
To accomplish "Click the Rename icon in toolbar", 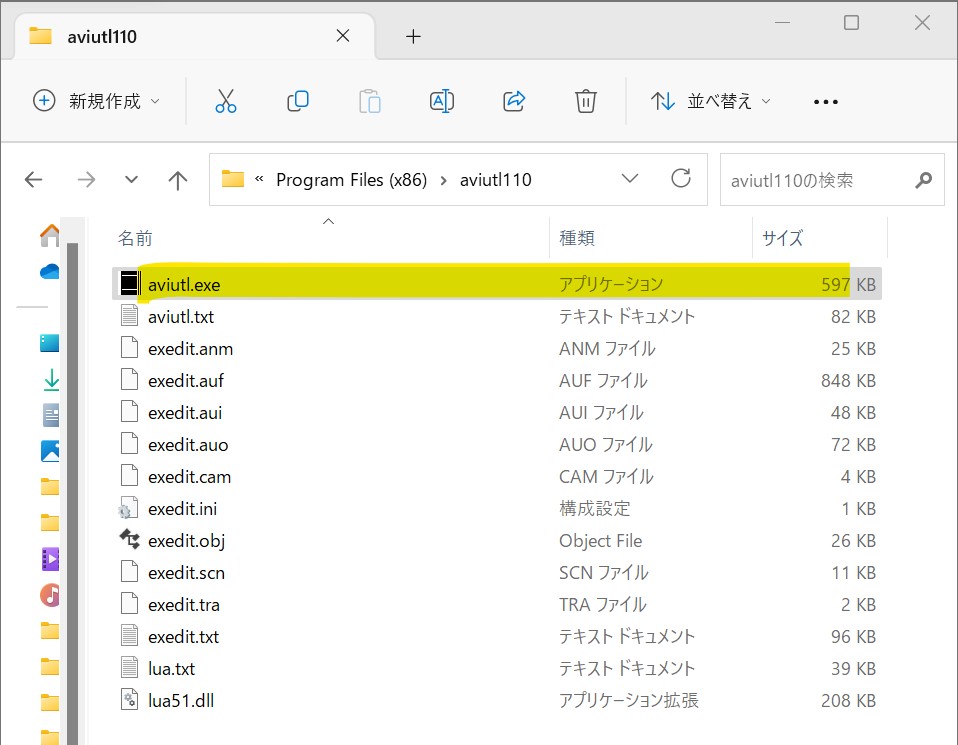I will tap(442, 101).
